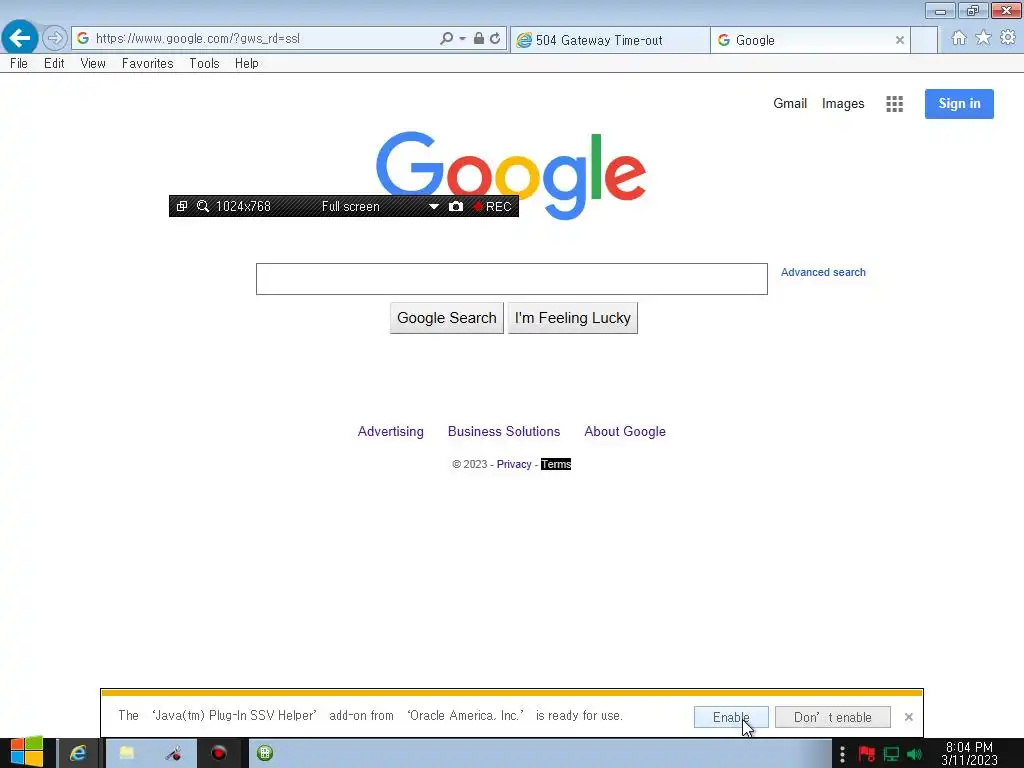
Task: Open the Privacy link
Action: coord(514,464)
